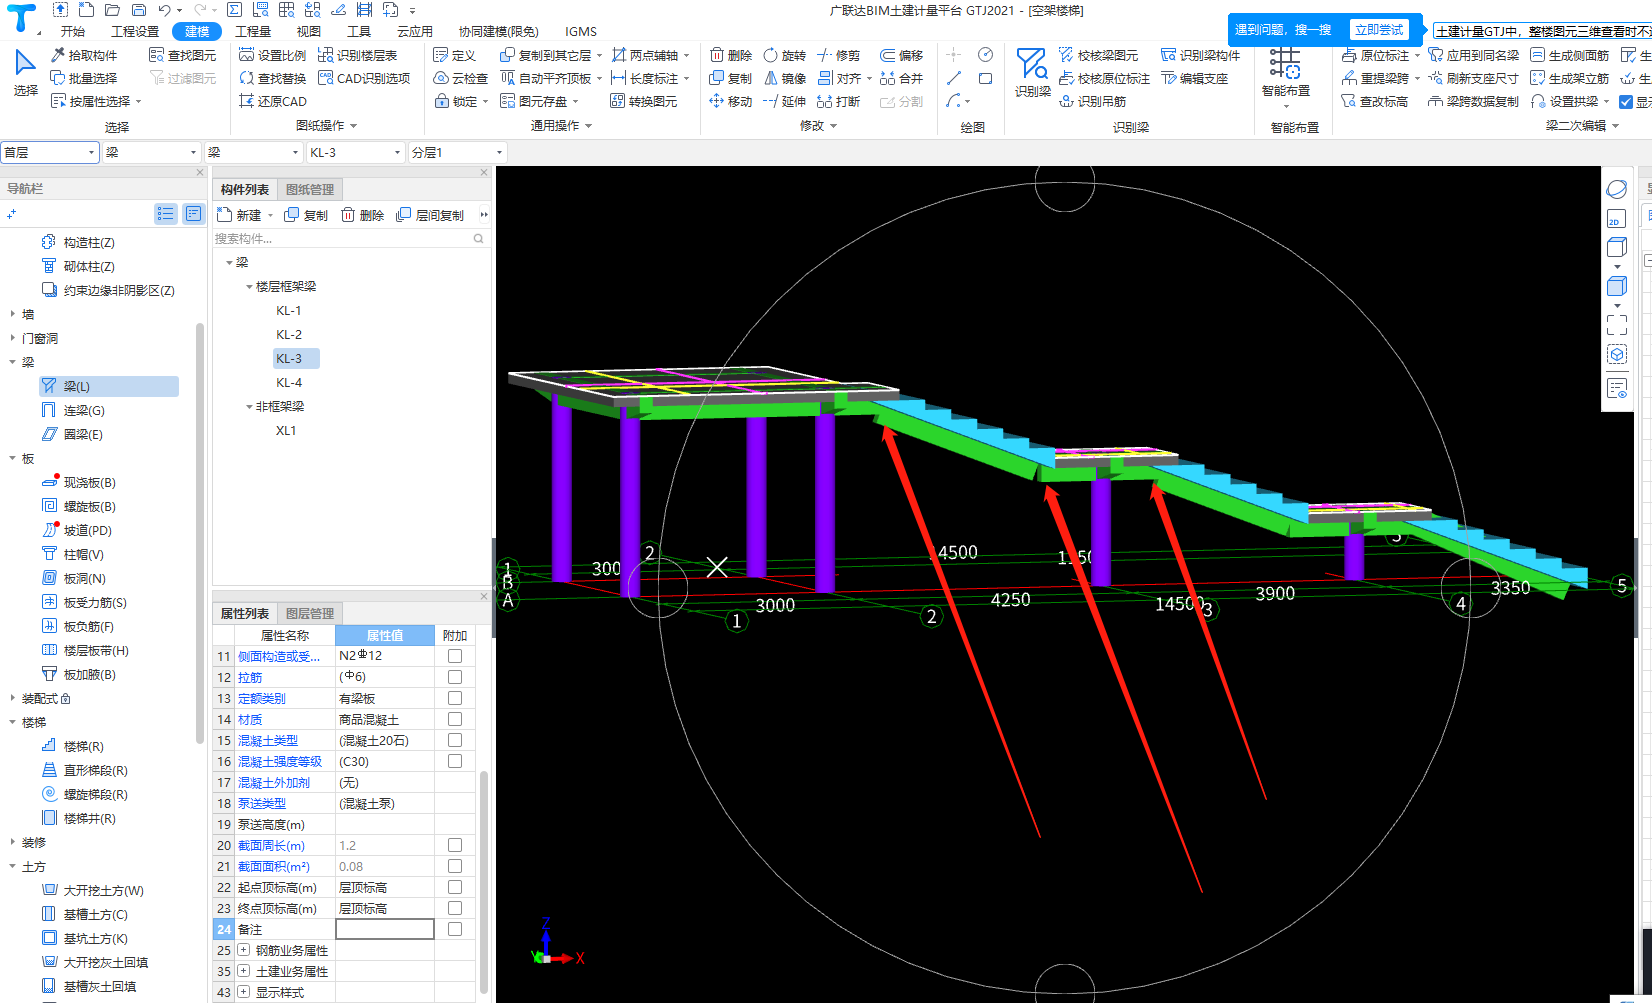The image size is (1652, 1003).
Task: Select KL-1 in component list
Action: tap(289, 311)
